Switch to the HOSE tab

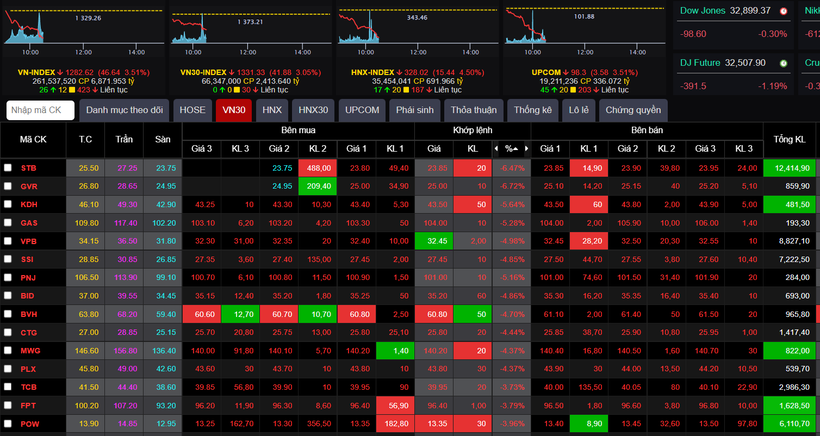(x=192, y=110)
